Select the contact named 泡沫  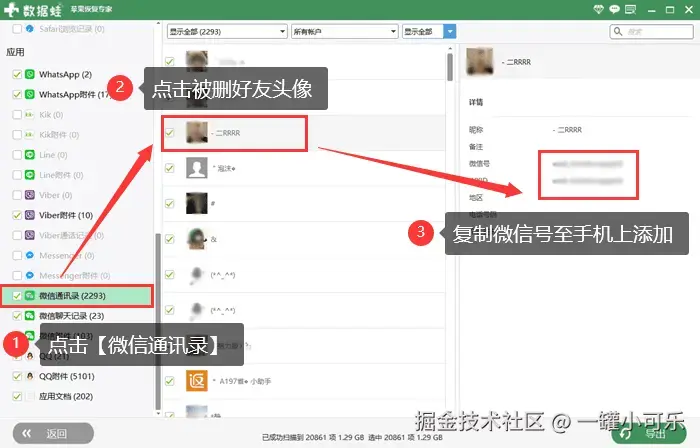point(304,168)
